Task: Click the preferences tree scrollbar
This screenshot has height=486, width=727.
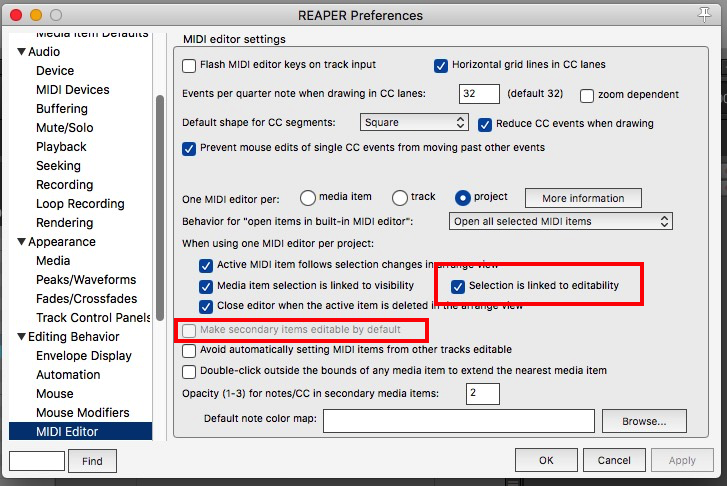Action: 160,208
